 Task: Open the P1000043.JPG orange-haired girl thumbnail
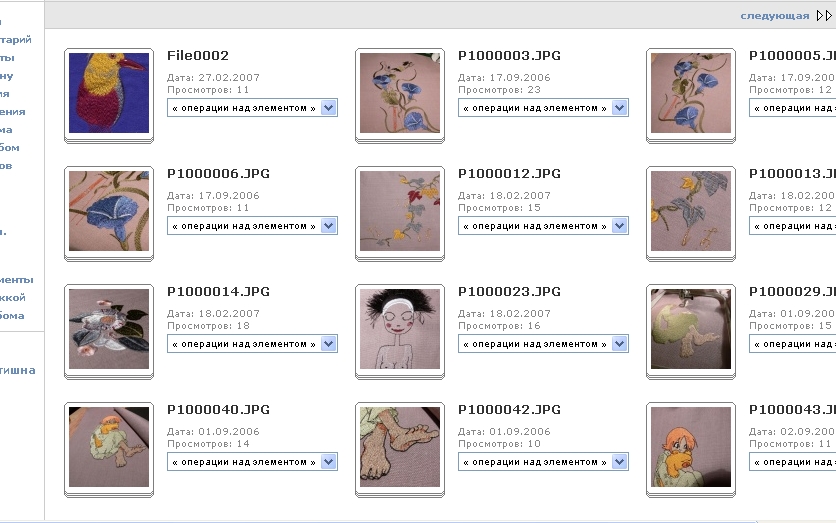[x=691, y=447]
